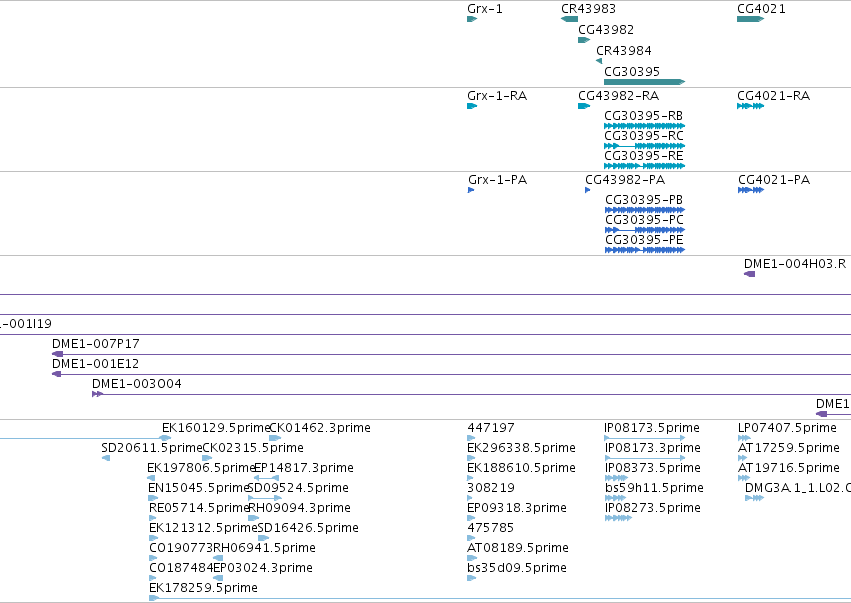The width and height of the screenshot is (851, 603).
Task: Click the 308219 EST feature
Action: coord(470,498)
